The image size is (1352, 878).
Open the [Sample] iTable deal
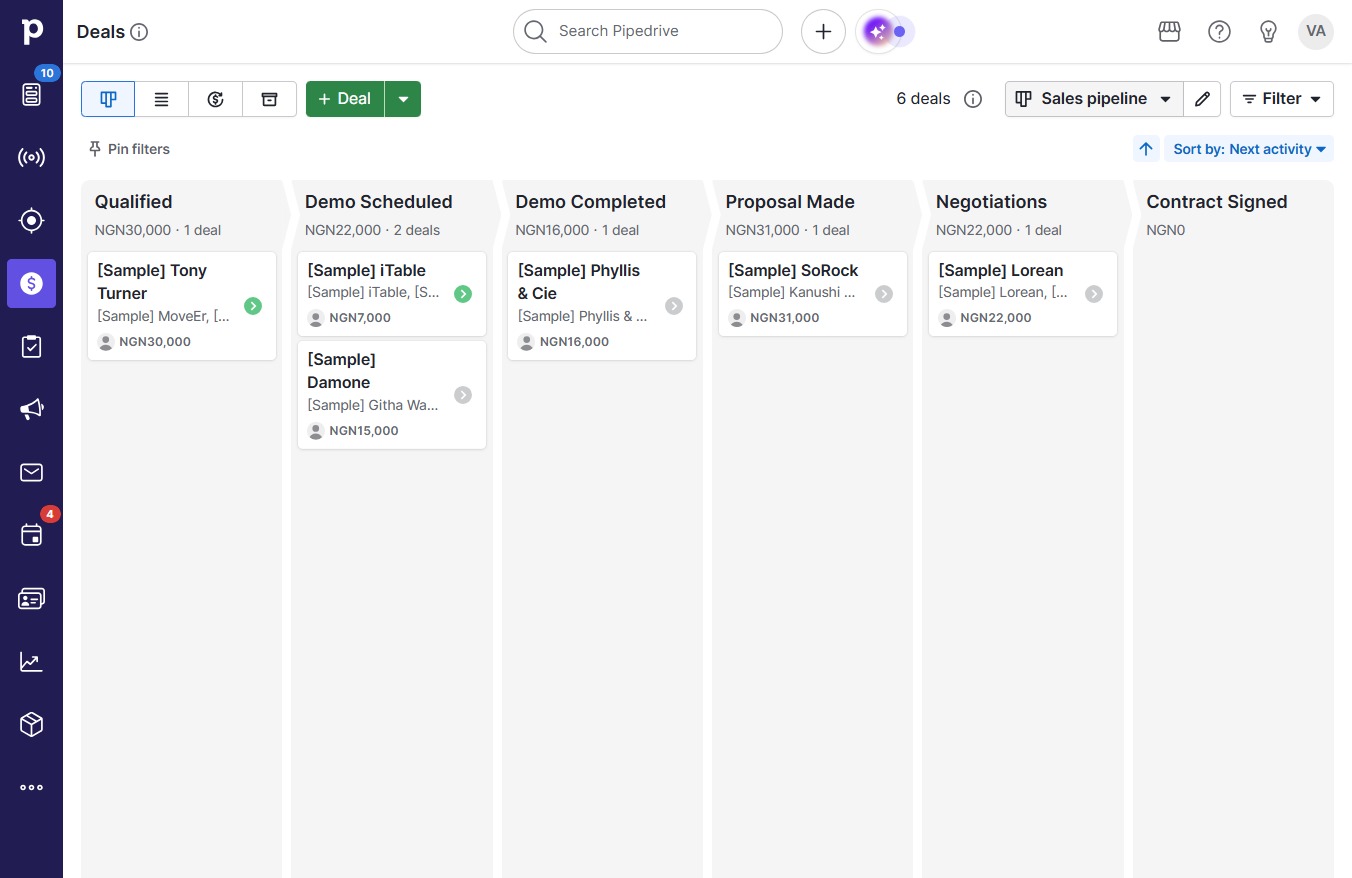coord(392,294)
